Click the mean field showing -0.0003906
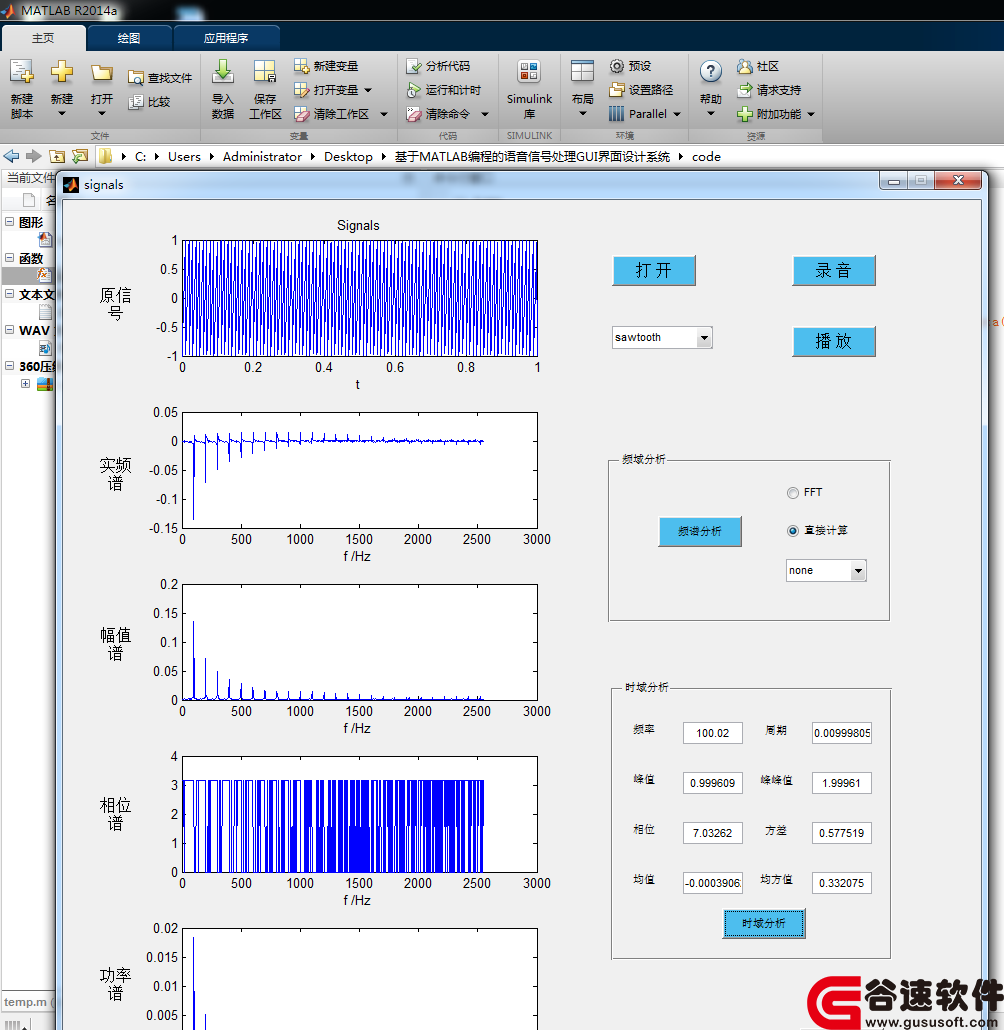Viewport: 1004px width, 1030px height. pyautogui.click(x=713, y=883)
